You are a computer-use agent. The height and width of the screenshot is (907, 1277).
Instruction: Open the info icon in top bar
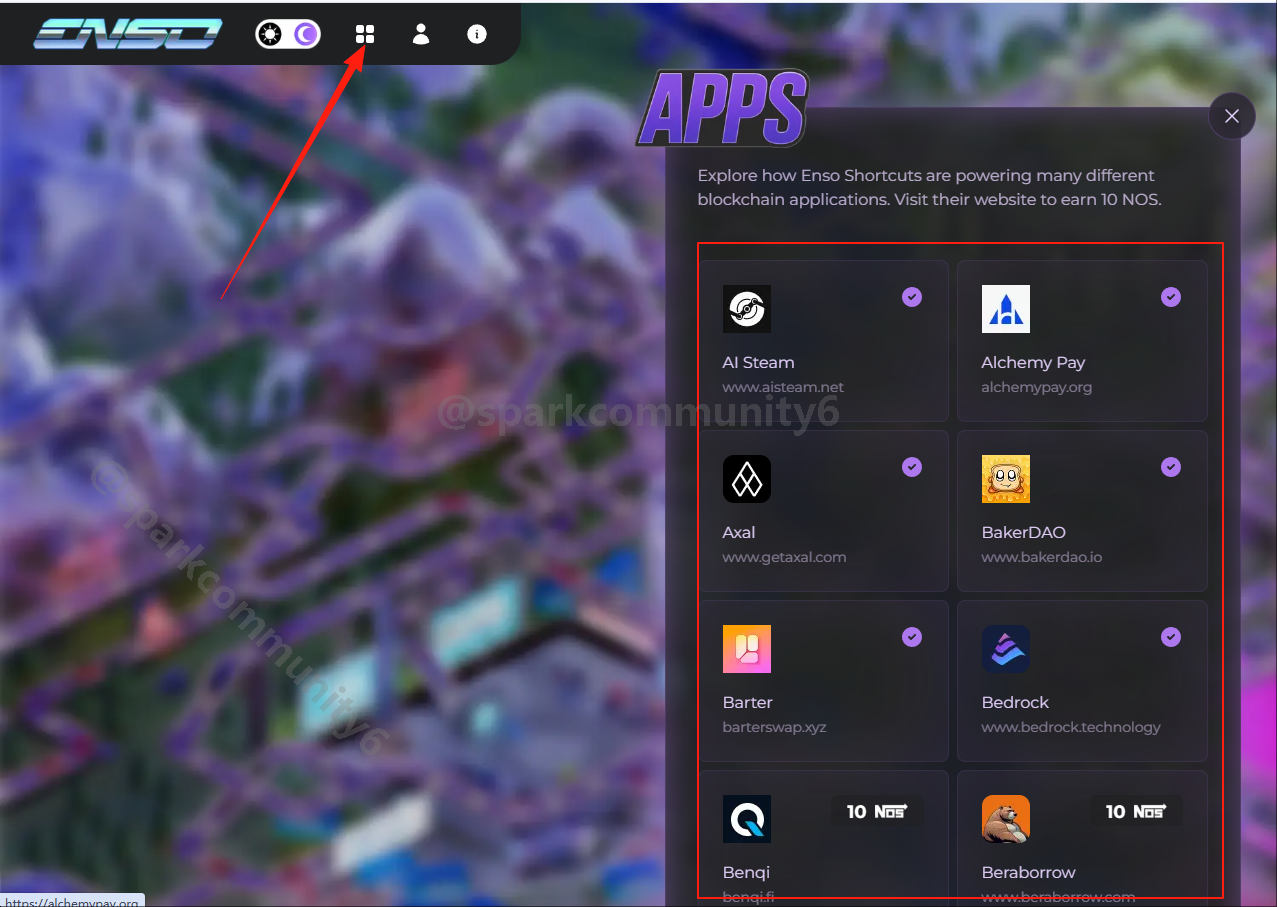pos(477,34)
